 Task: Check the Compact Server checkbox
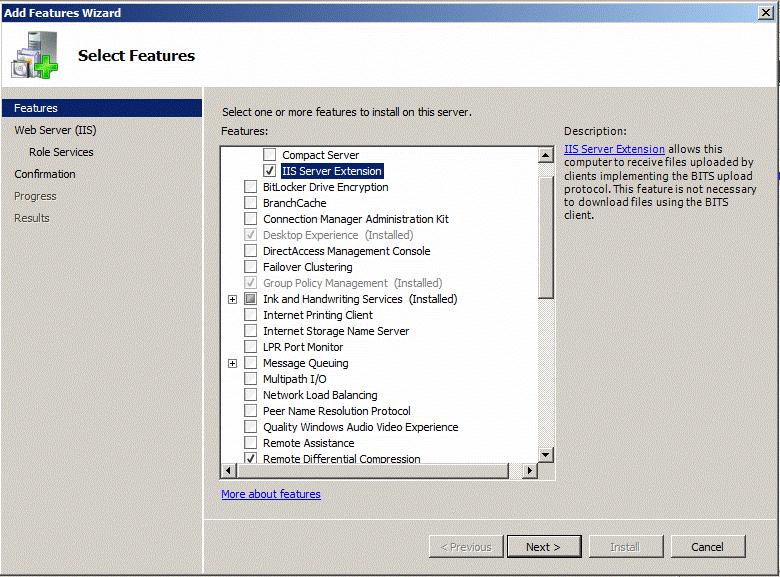point(270,155)
